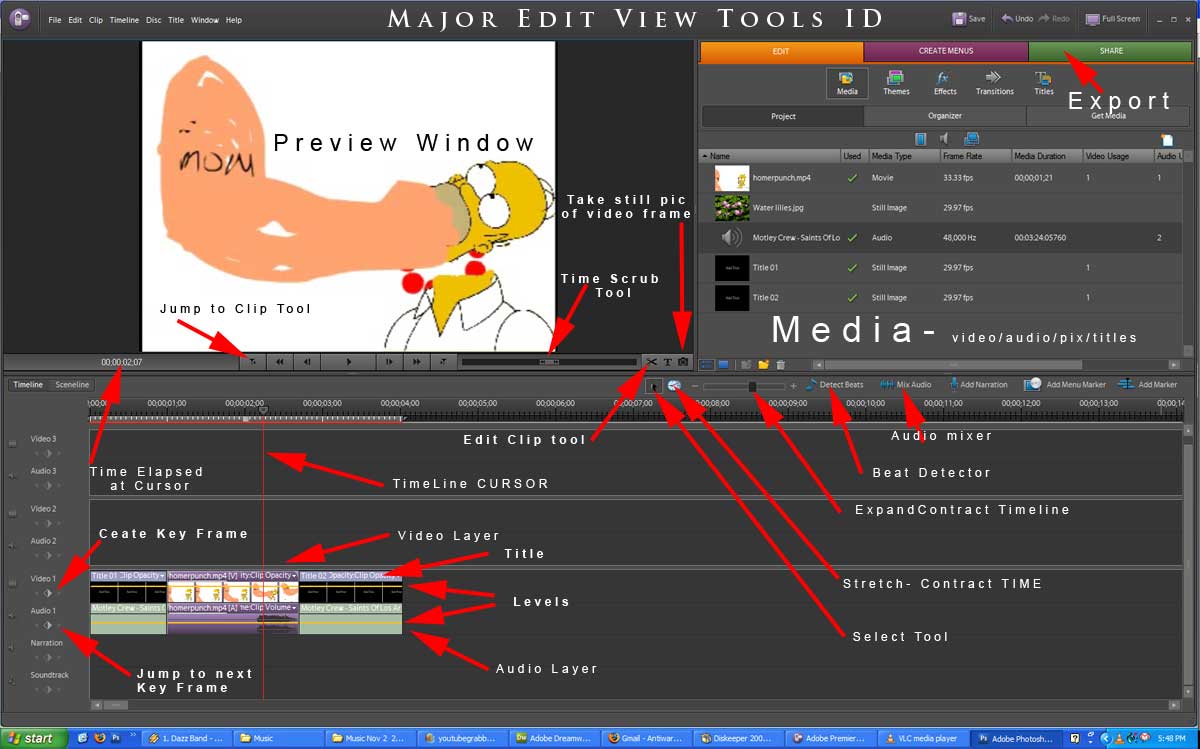The width and height of the screenshot is (1200, 749).
Task: Open the Transitions panel icon
Action: tap(994, 83)
